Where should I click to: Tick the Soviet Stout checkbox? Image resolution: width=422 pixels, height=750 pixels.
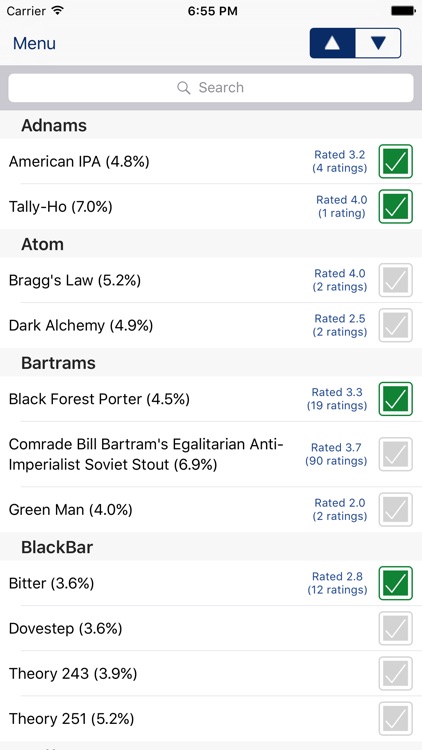396,454
